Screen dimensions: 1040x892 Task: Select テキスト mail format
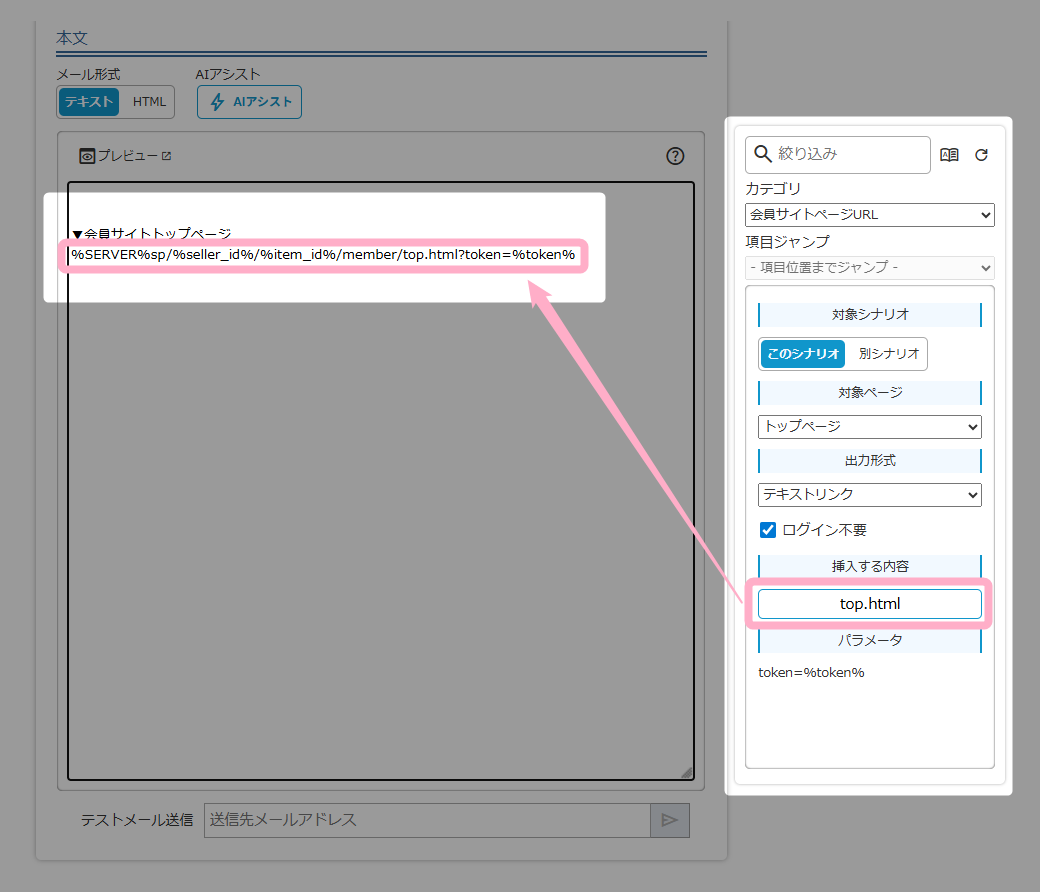(x=89, y=102)
